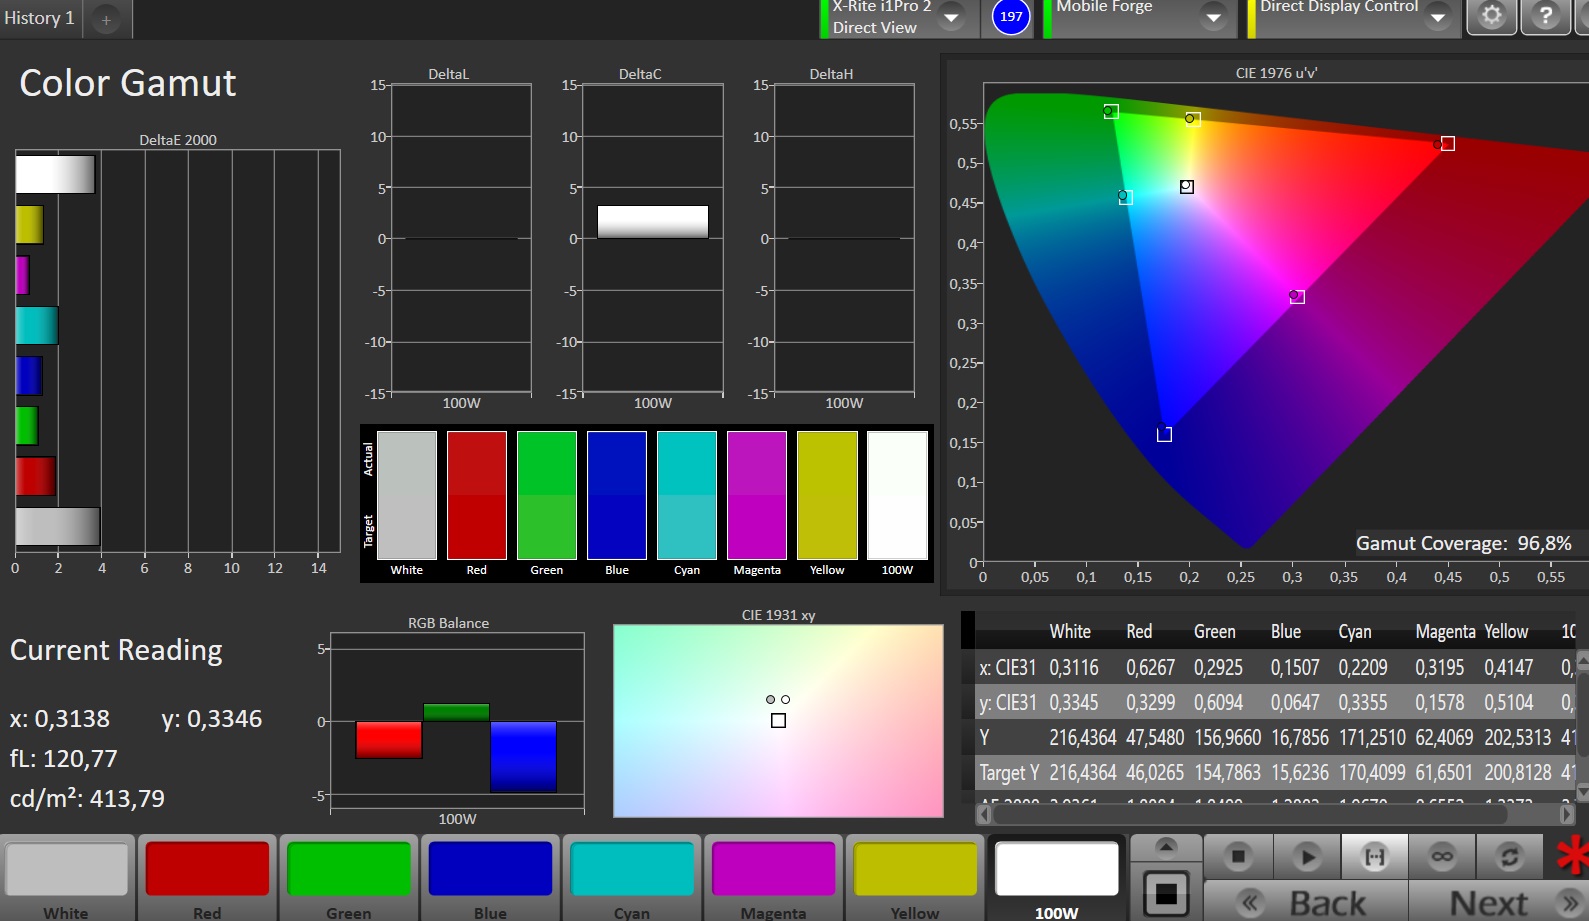Click the blue 197 meter timer circle
Screen dimensions: 1589x921
1011,17
